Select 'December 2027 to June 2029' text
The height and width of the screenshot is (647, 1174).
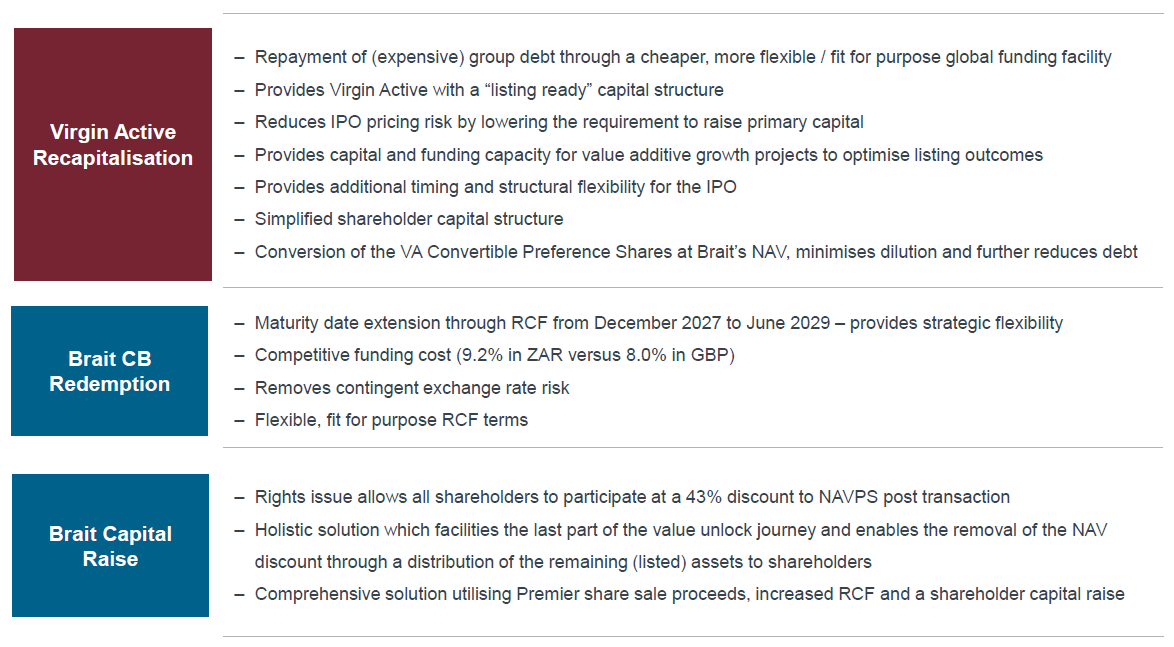tap(712, 323)
